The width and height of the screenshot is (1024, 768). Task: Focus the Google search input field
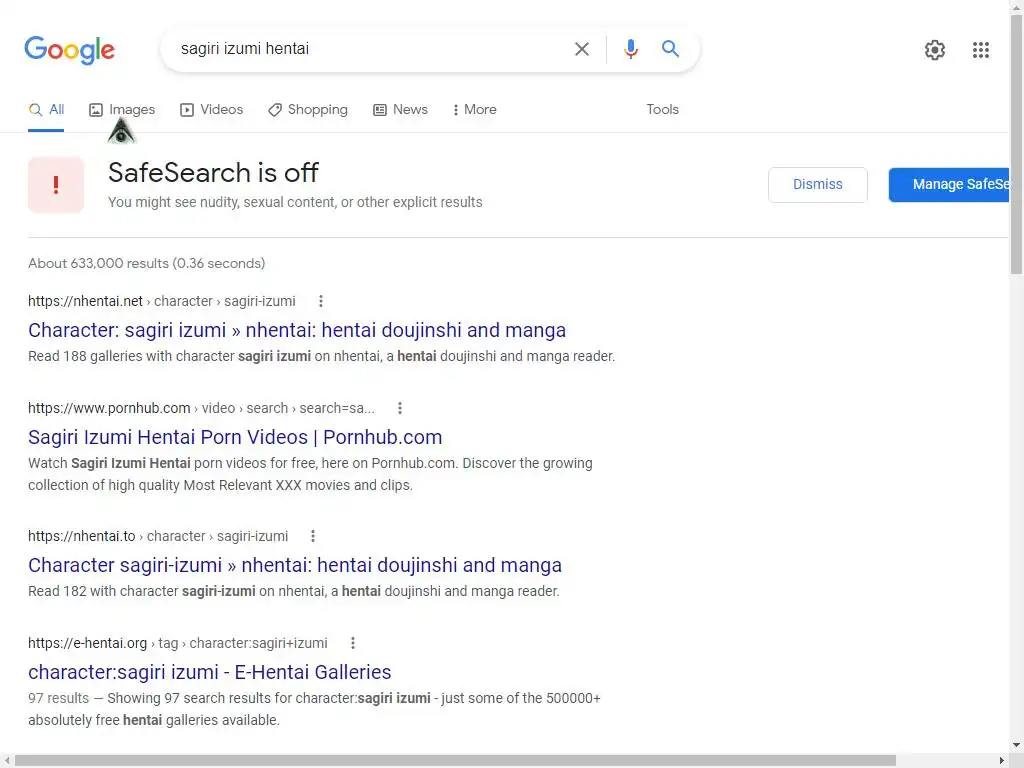(370, 49)
